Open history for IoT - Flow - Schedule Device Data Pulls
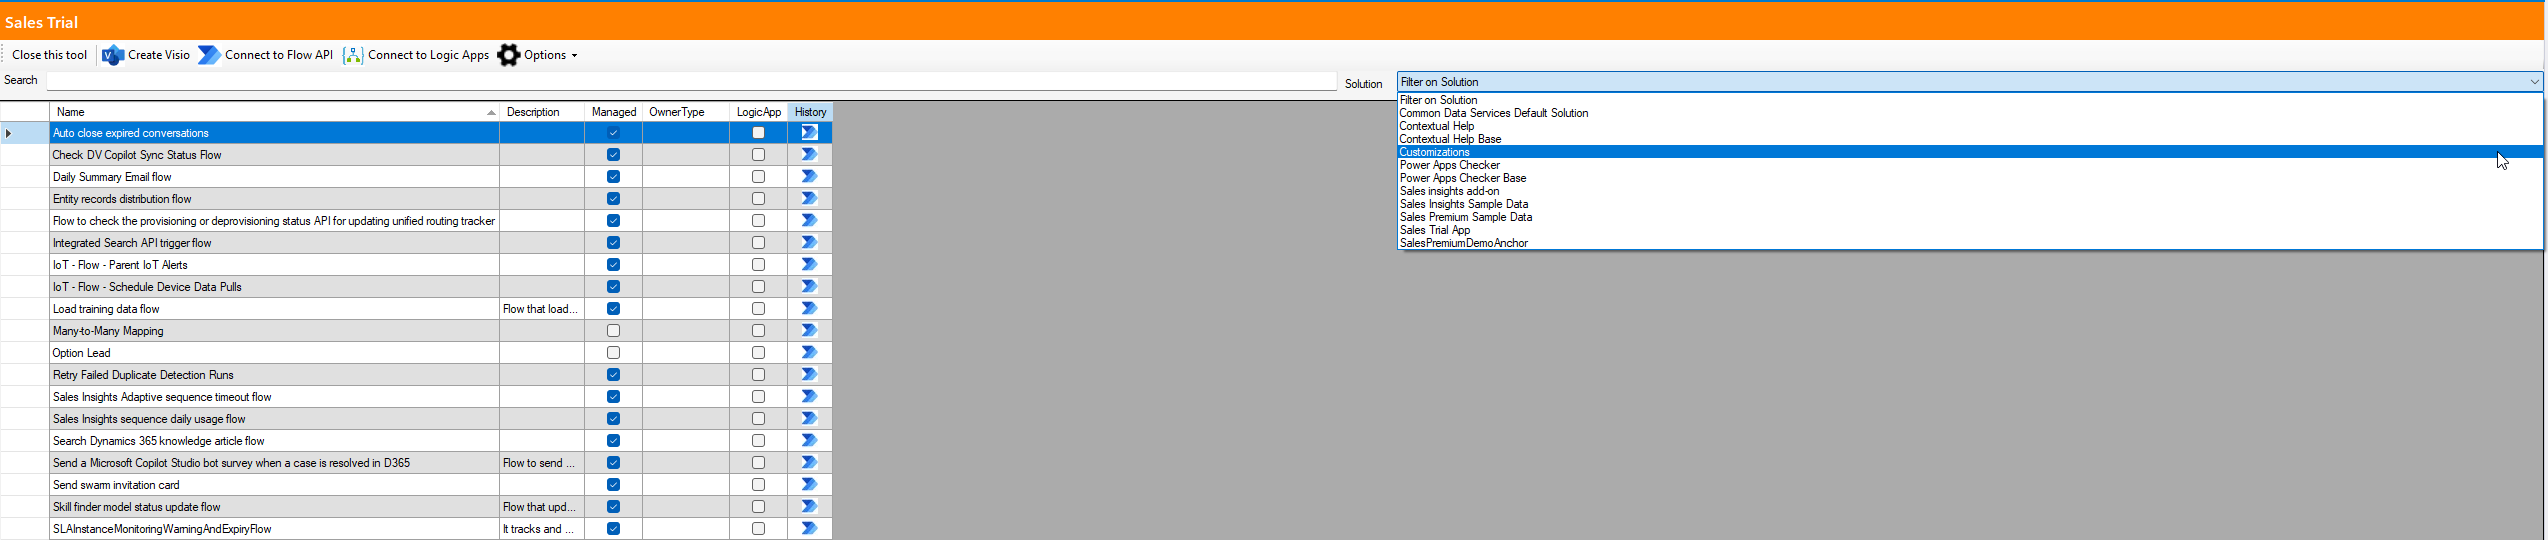Viewport: 2548px width, 540px height. 809,287
